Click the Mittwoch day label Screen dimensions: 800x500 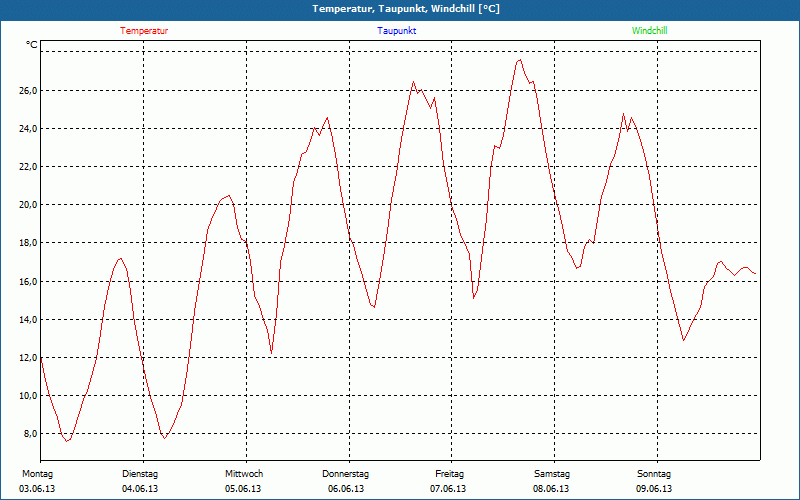pyautogui.click(x=244, y=474)
